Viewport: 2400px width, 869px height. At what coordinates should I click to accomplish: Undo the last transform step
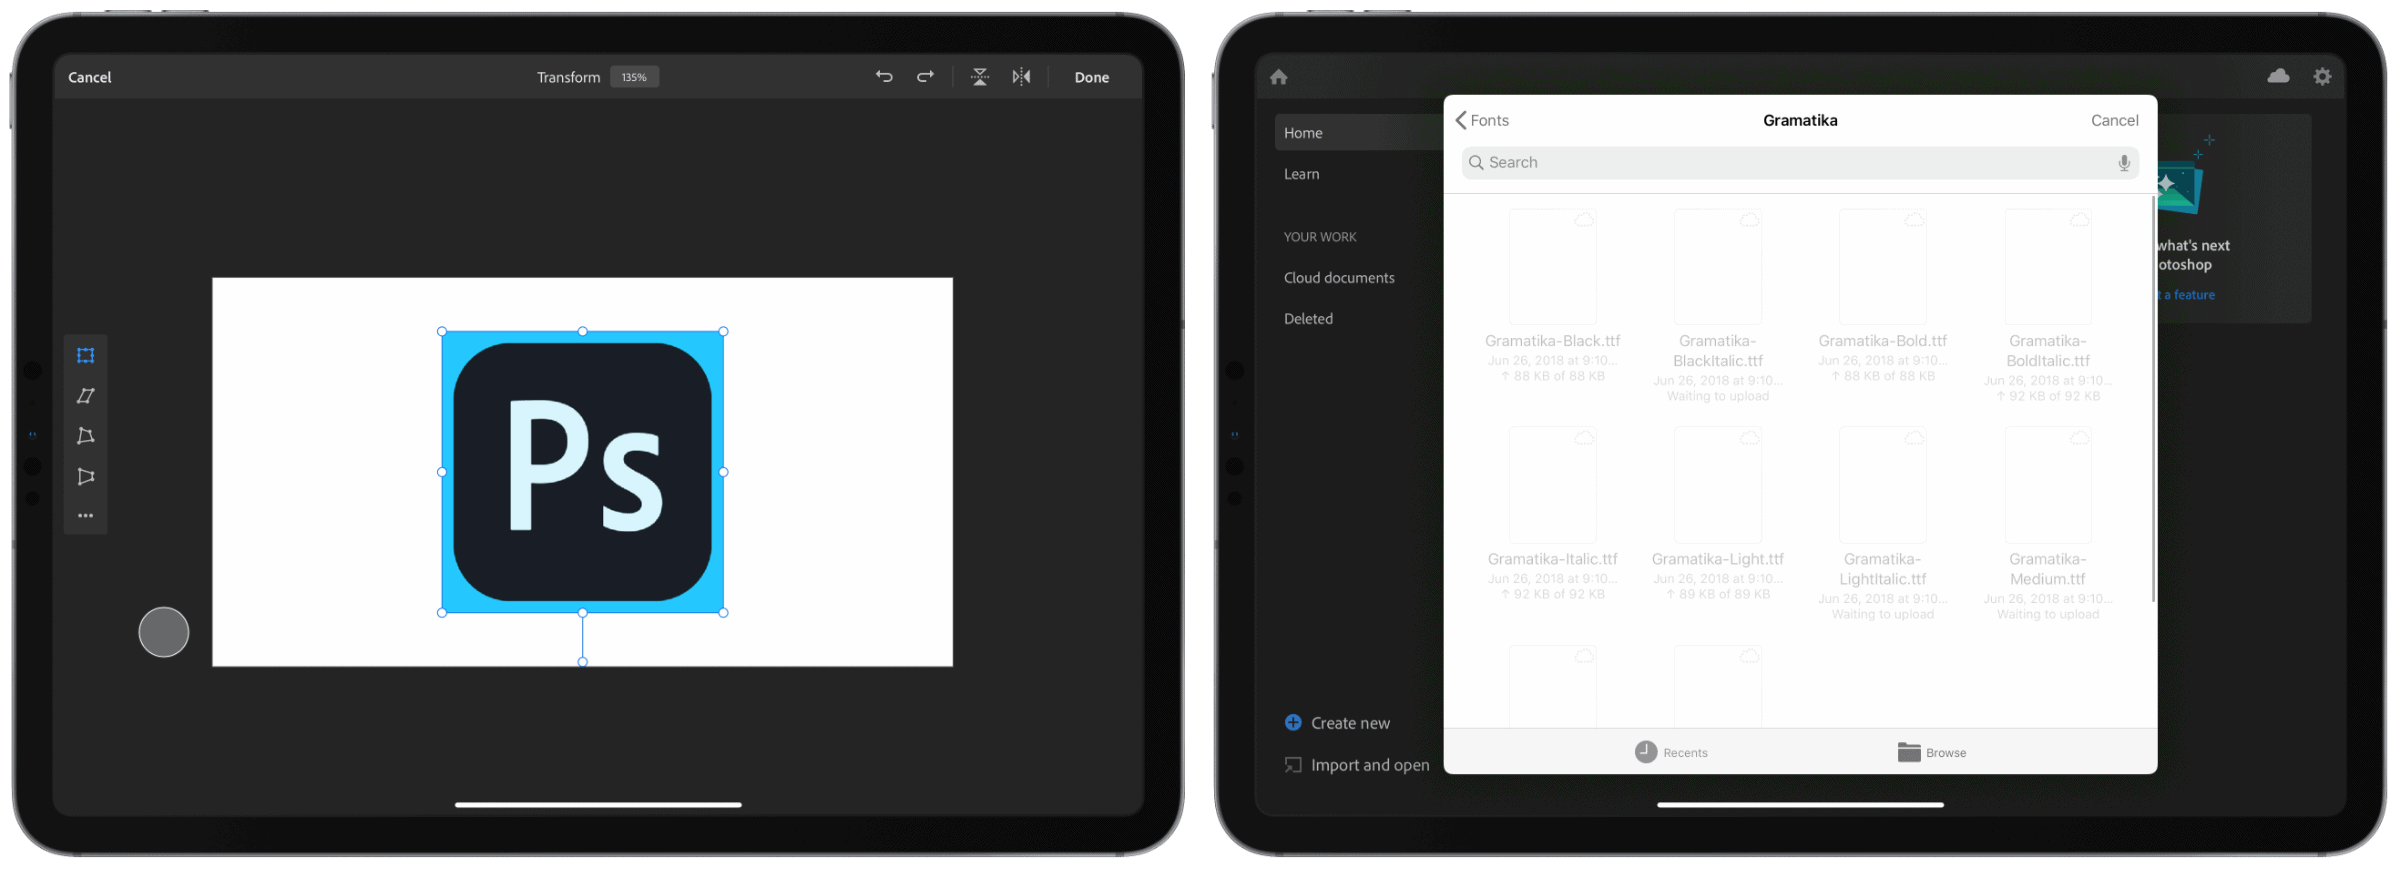[x=884, y=77]
